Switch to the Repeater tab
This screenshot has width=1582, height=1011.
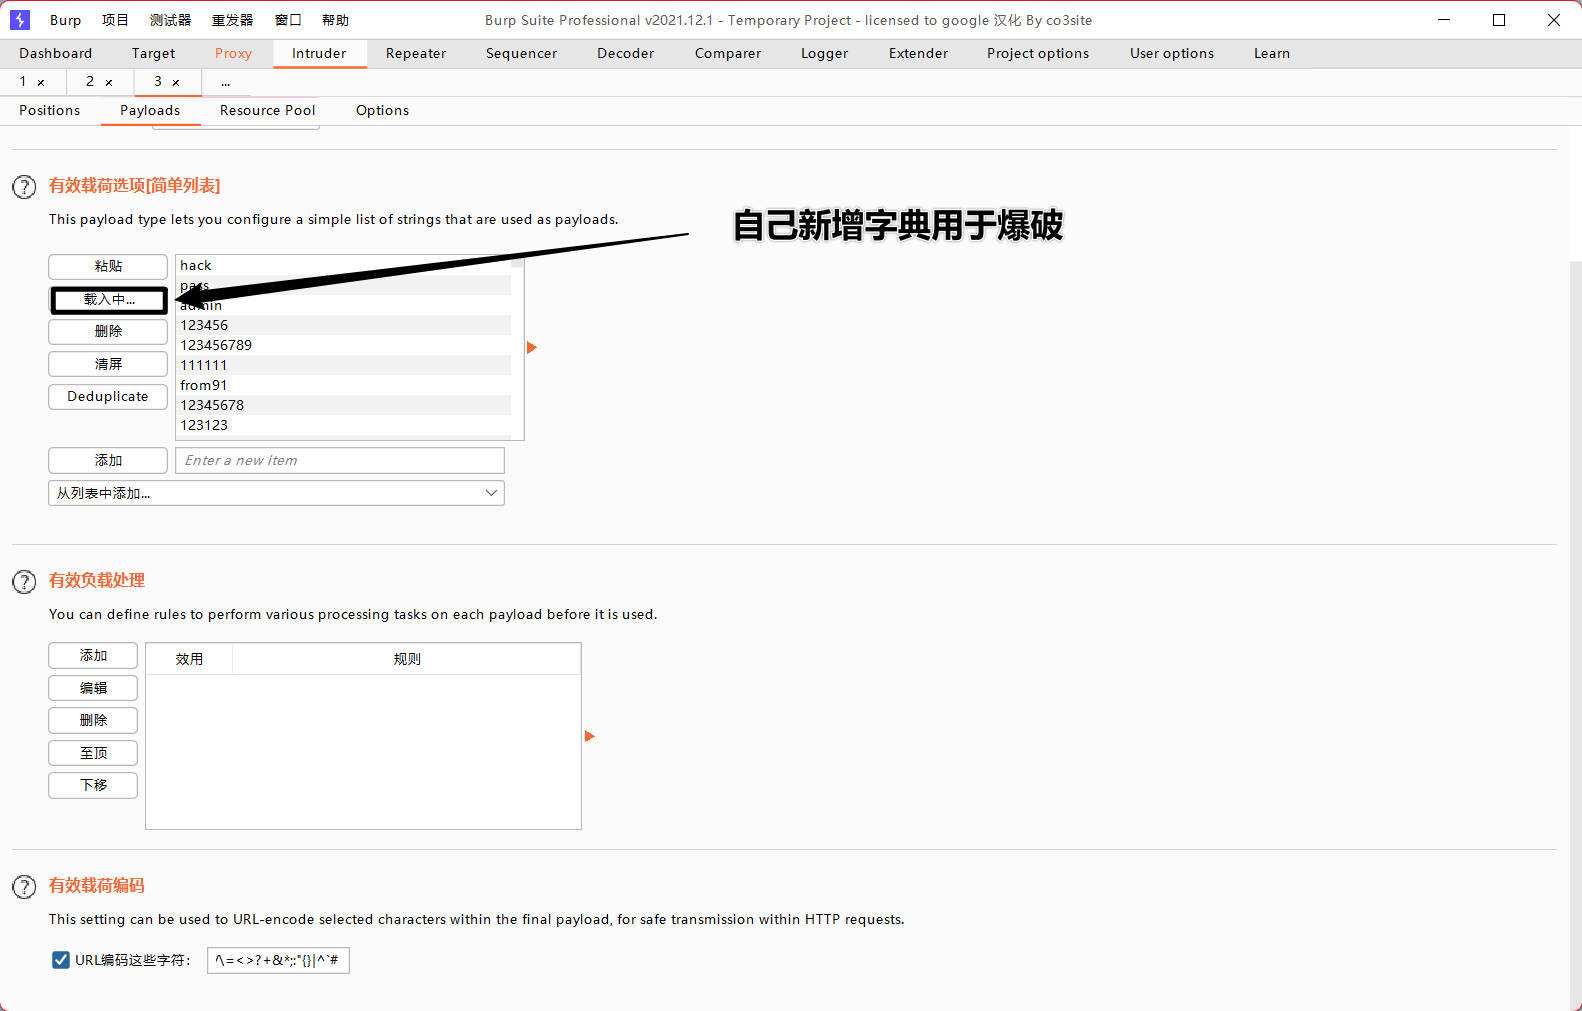point(416,53)
